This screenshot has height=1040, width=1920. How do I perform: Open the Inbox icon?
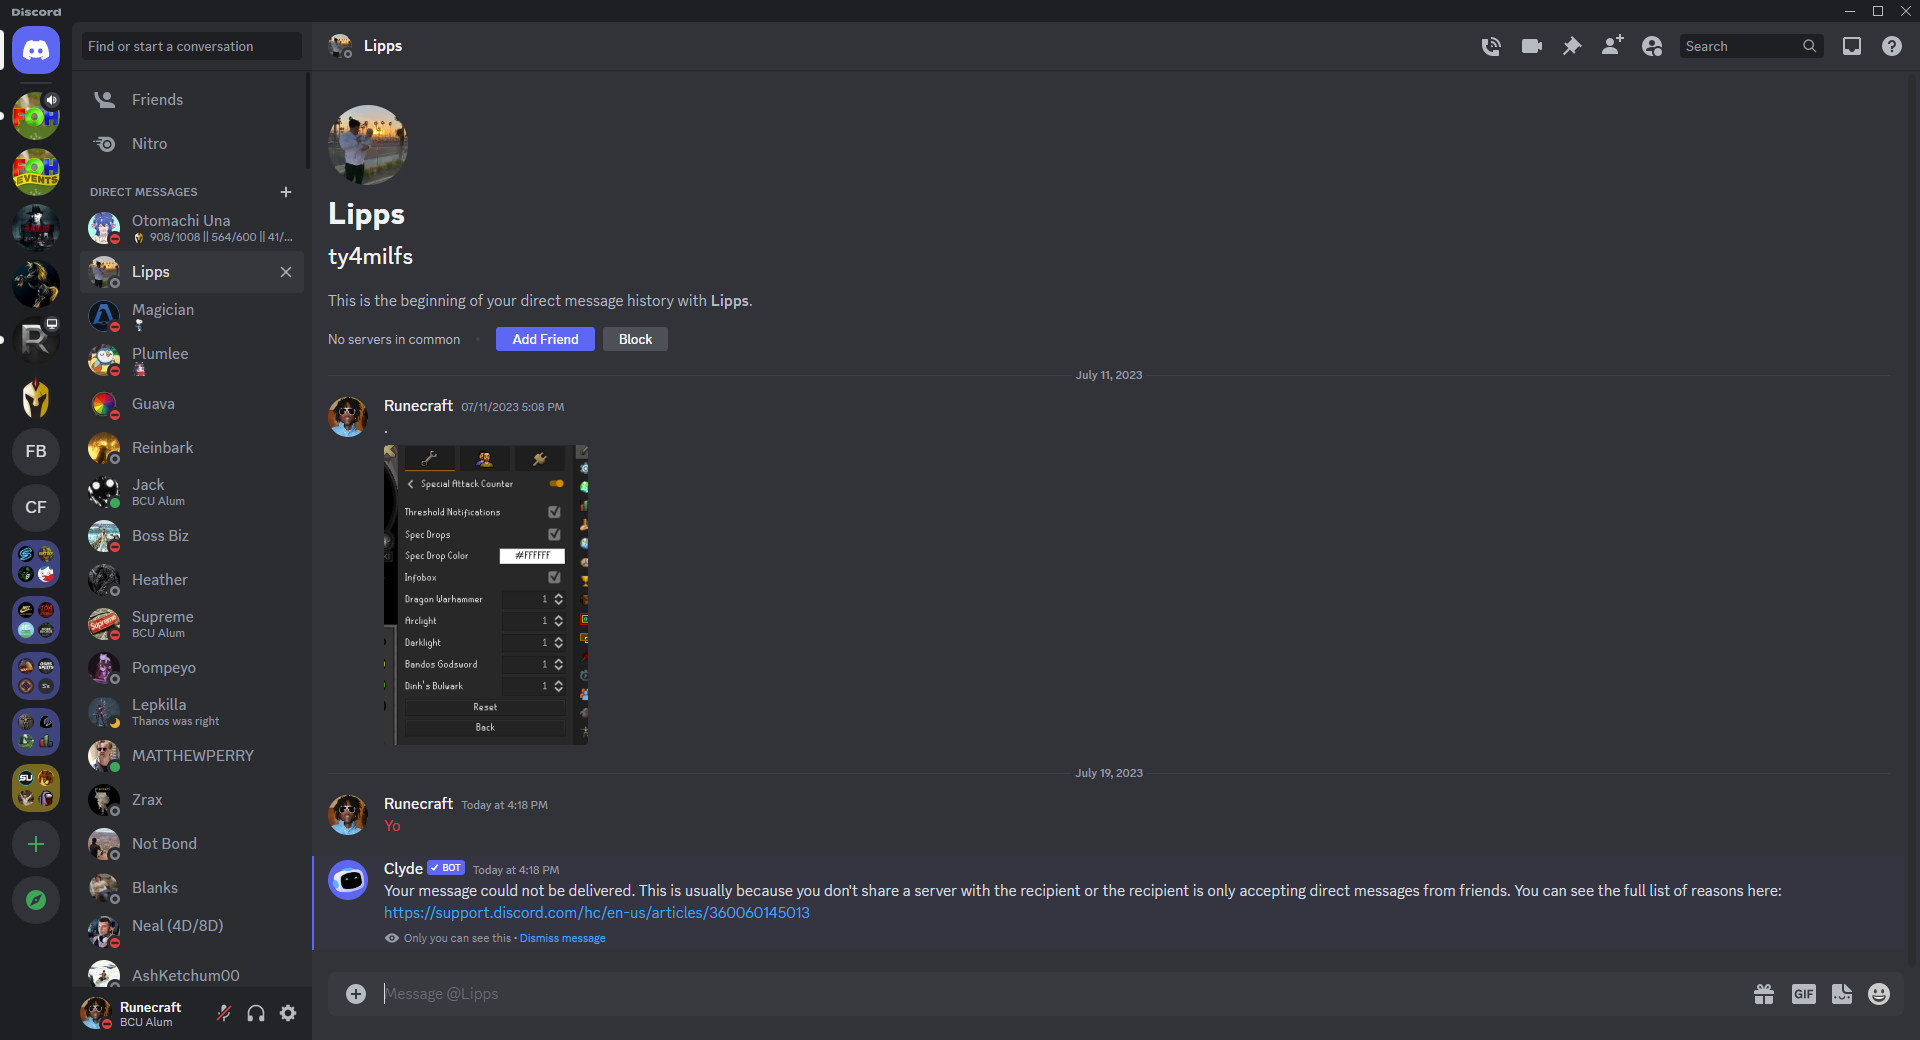click(1852, 46)
